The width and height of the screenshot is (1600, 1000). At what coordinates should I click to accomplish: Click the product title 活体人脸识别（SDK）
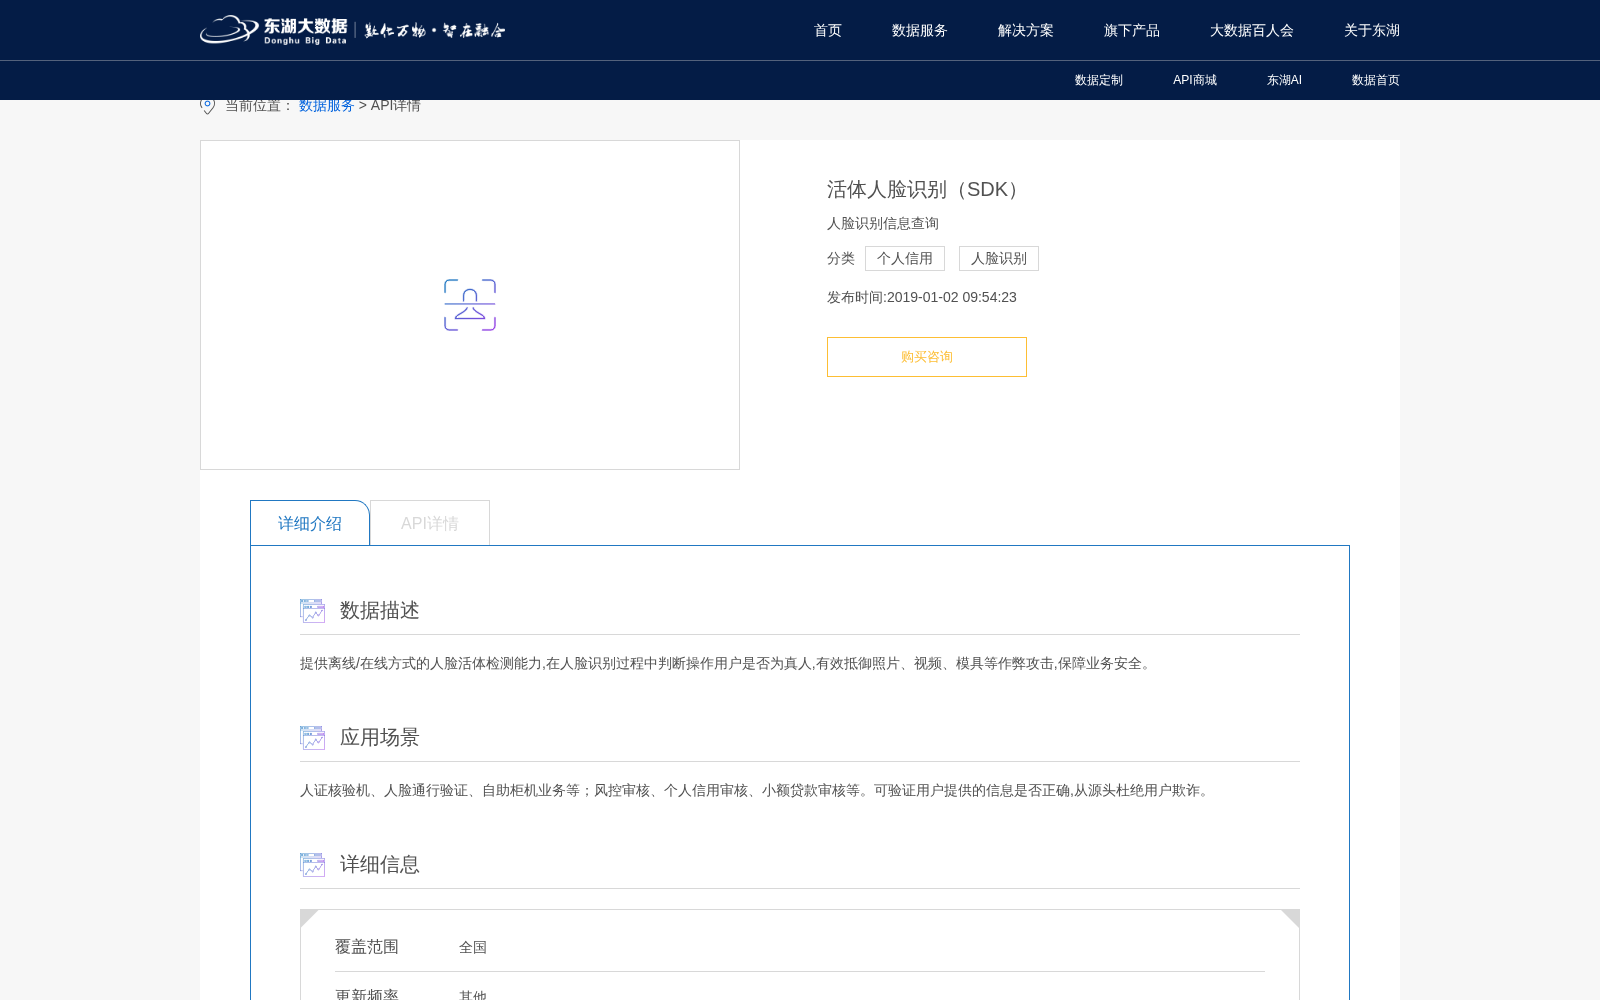(x=926, y=189)
